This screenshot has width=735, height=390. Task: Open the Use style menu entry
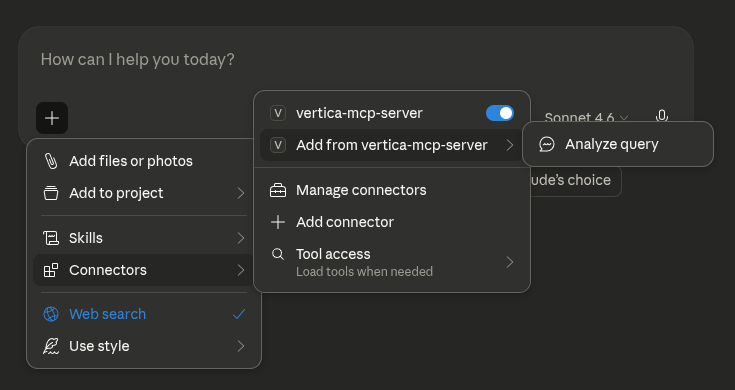(x=144, y=346)
